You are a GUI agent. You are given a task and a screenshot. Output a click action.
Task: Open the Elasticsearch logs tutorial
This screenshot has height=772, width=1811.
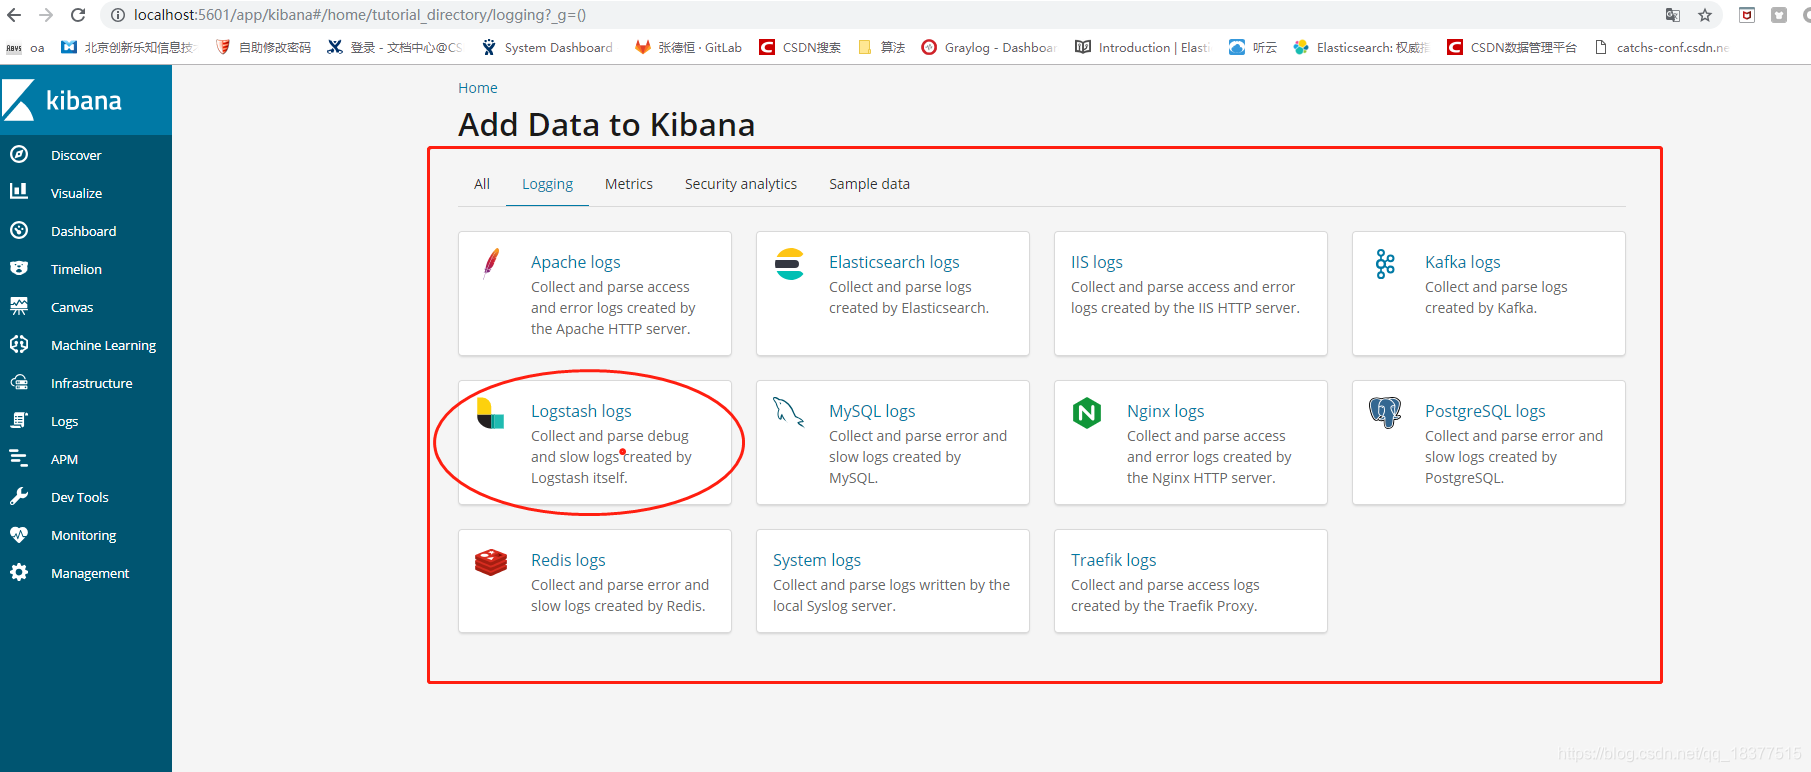coord(893,294)
